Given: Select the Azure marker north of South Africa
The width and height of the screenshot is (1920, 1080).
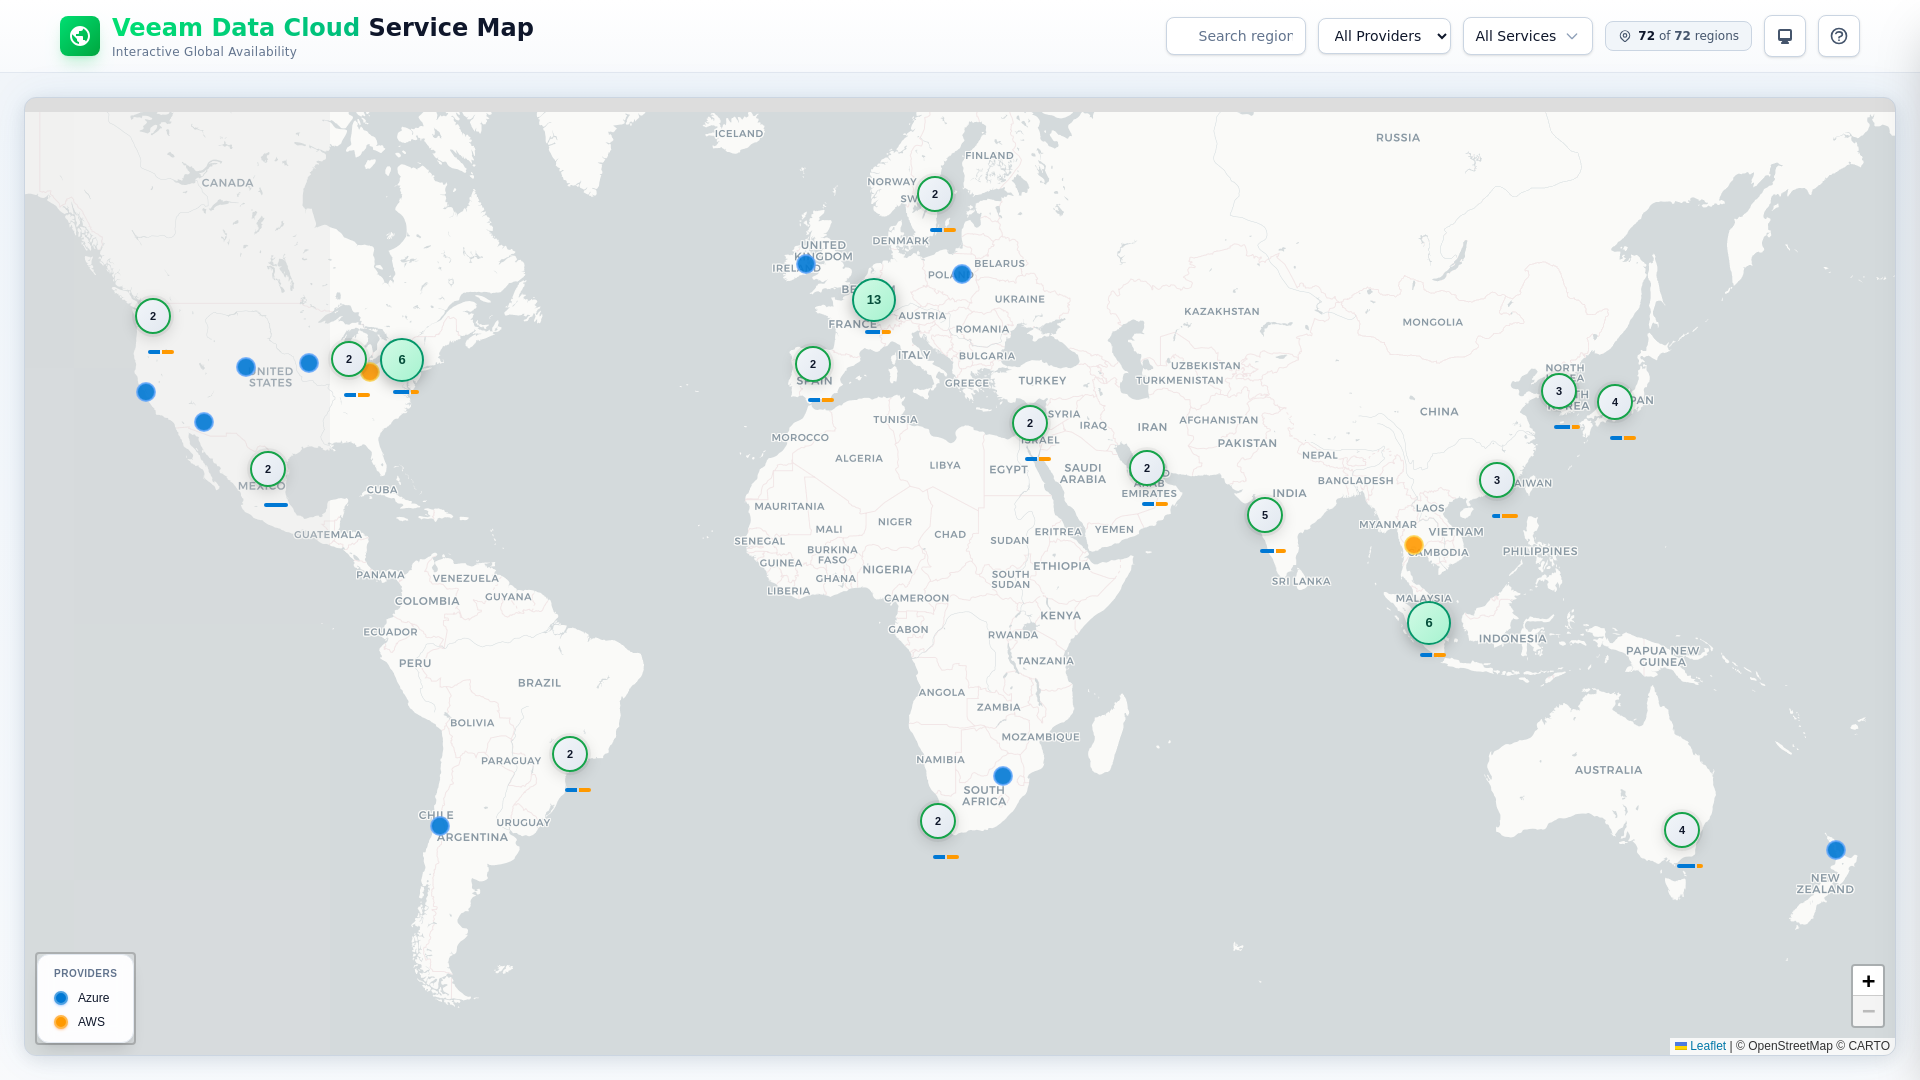Looking at the screenshot, I should coord(1003,776).
